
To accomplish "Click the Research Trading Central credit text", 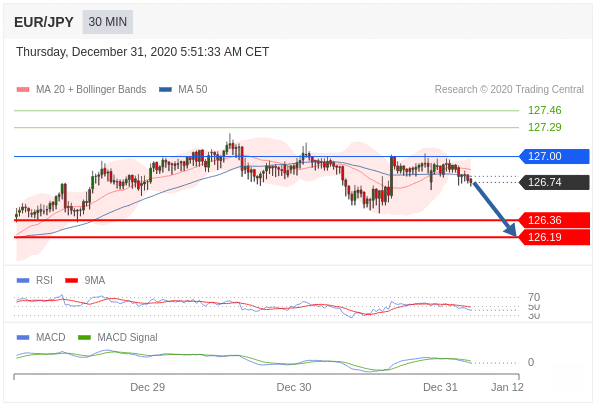I will pyautogui.click(x=509, y=89).
